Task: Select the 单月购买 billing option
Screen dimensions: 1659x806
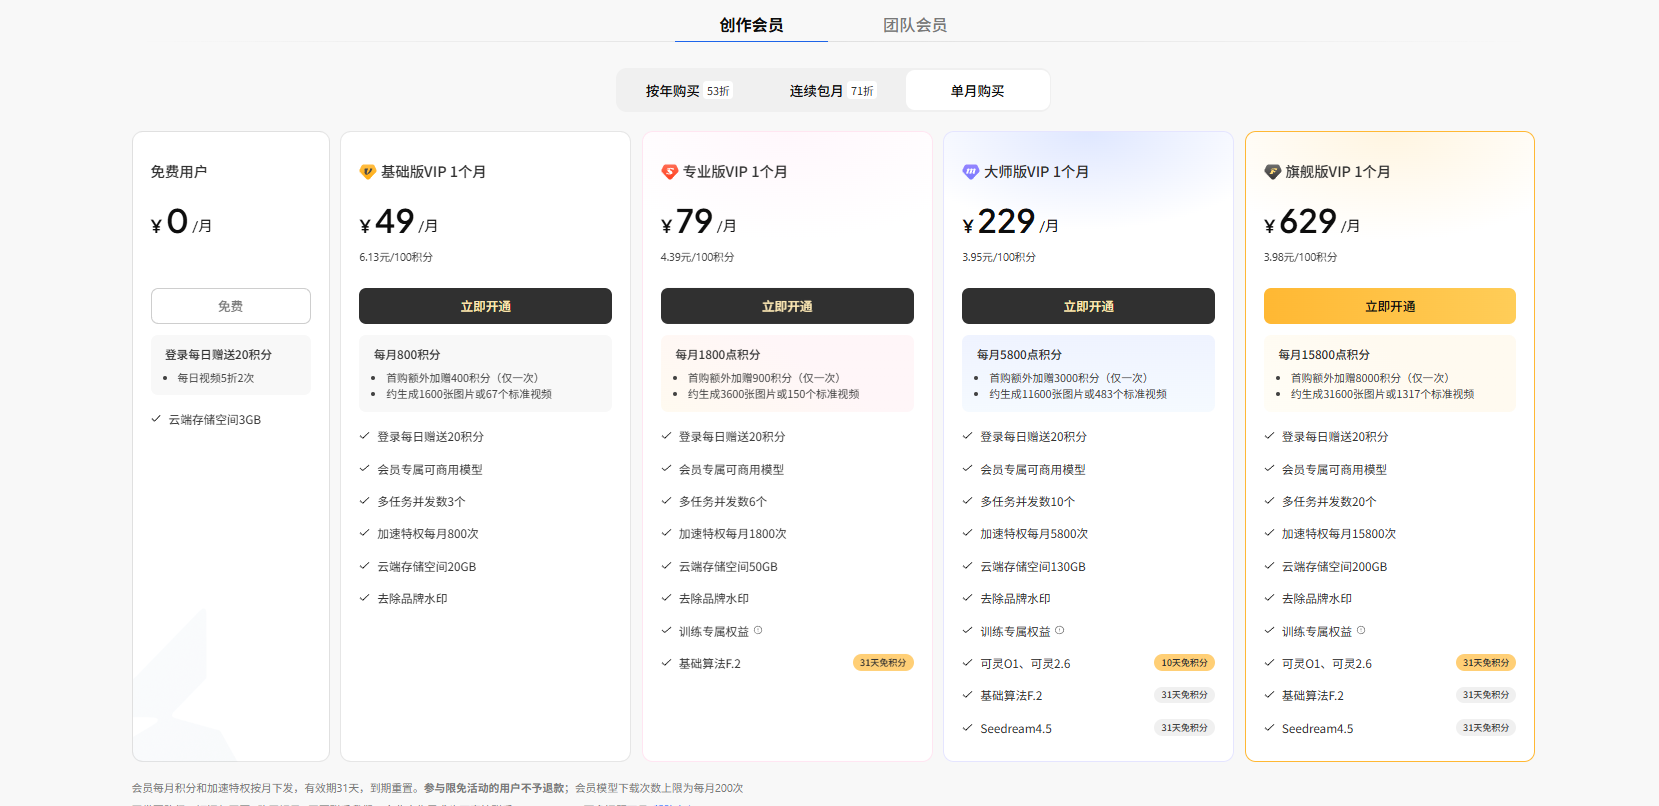Action: [977, 91]
